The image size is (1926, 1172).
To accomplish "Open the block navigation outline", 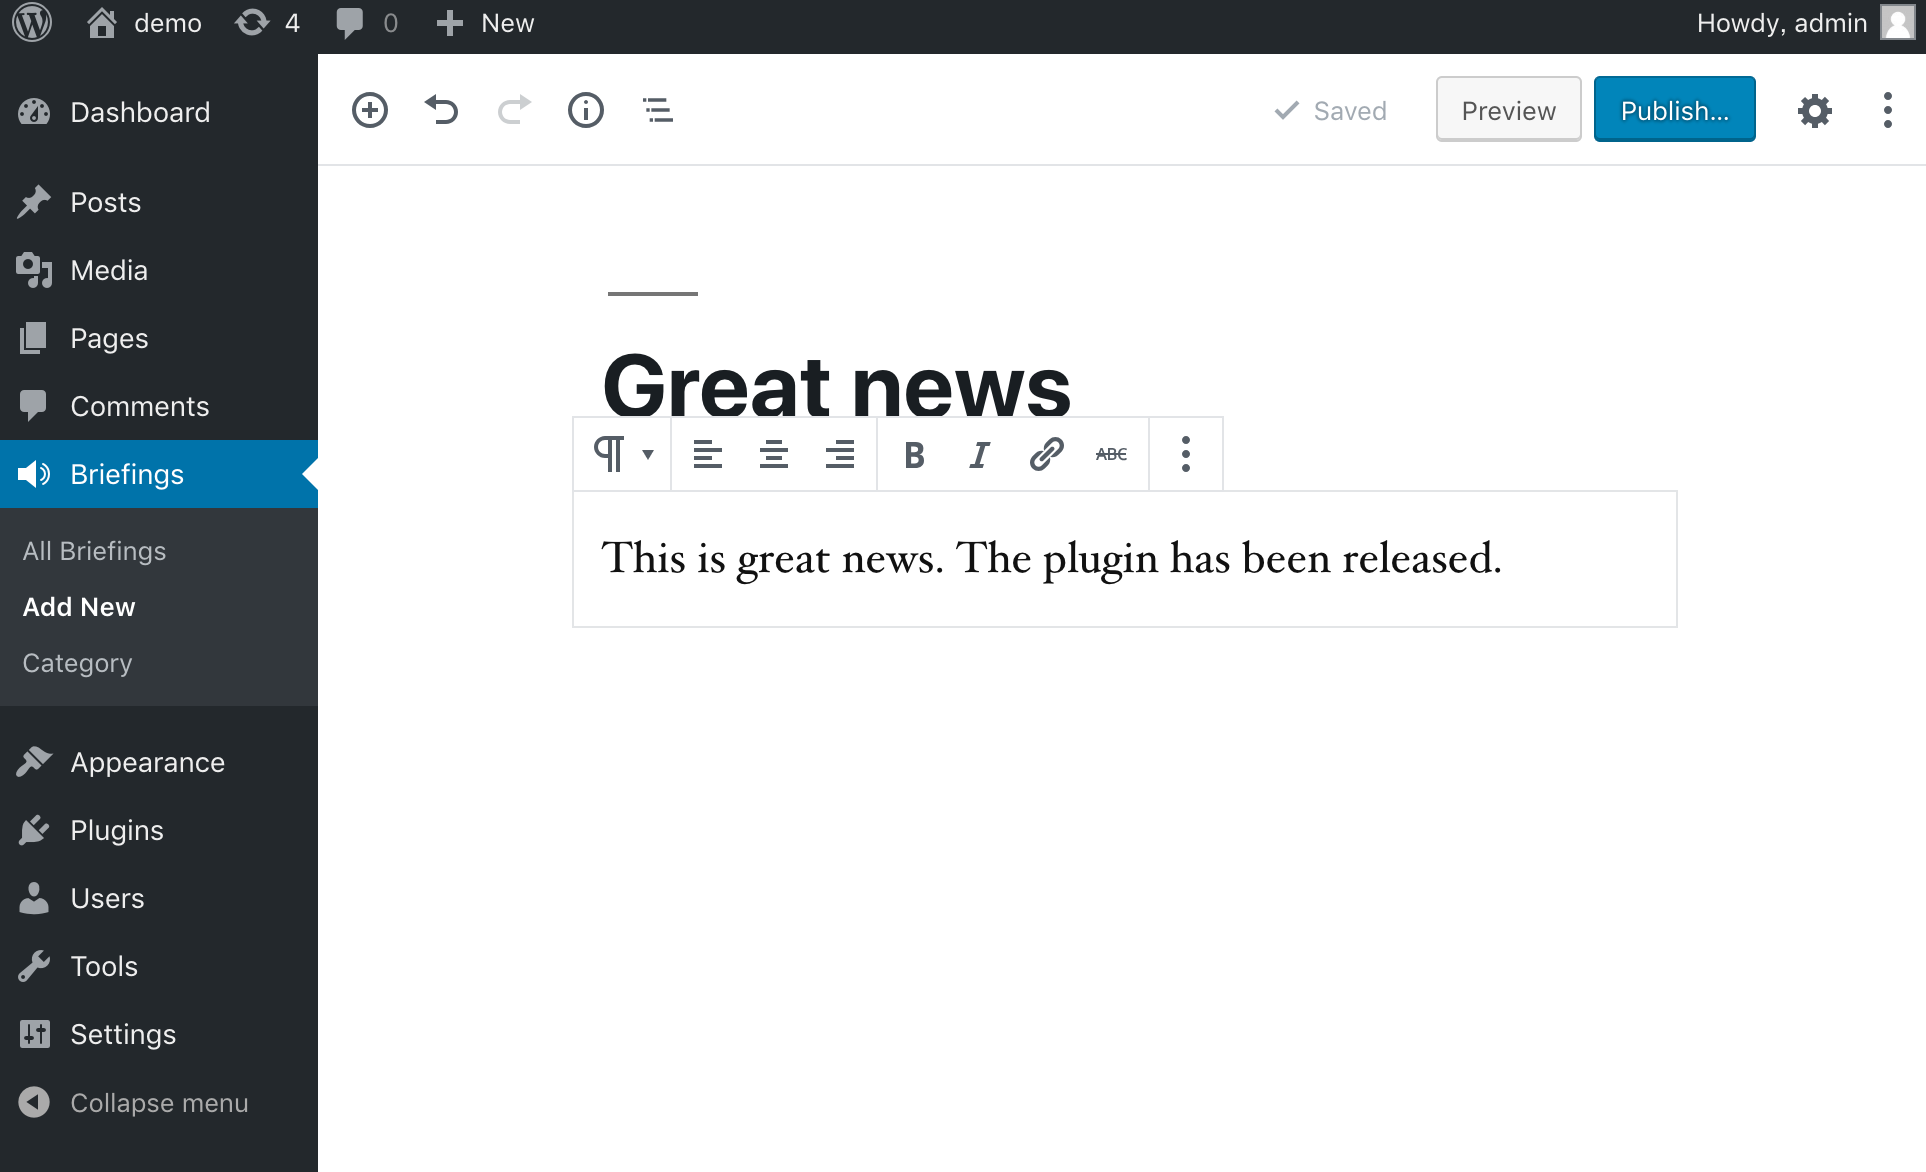I will [657, 110].
